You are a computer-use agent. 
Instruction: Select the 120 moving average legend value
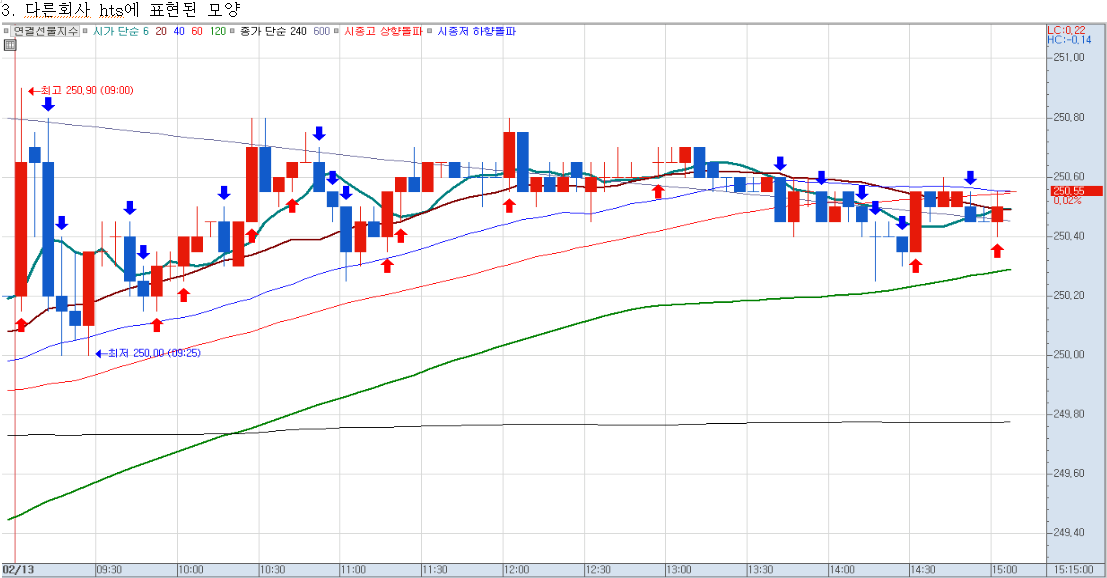(218, 31)
